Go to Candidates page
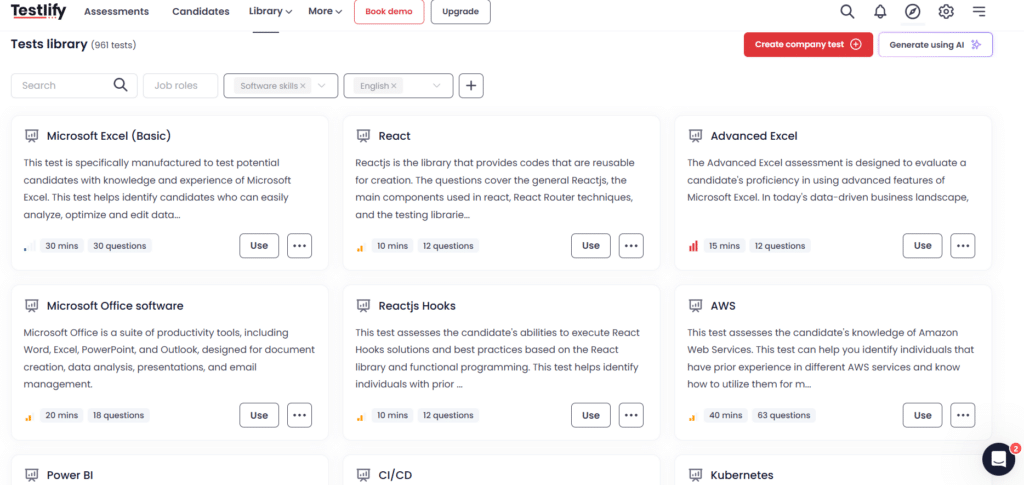Viewport: 1024px width, 485px height. (x=200, y=11)
